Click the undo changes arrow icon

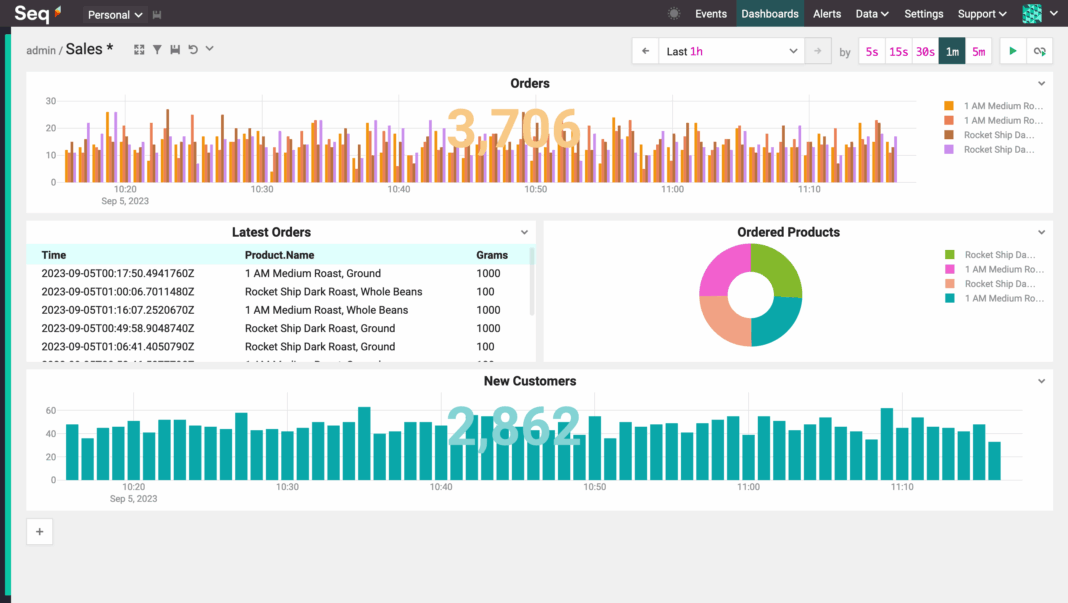193,49
